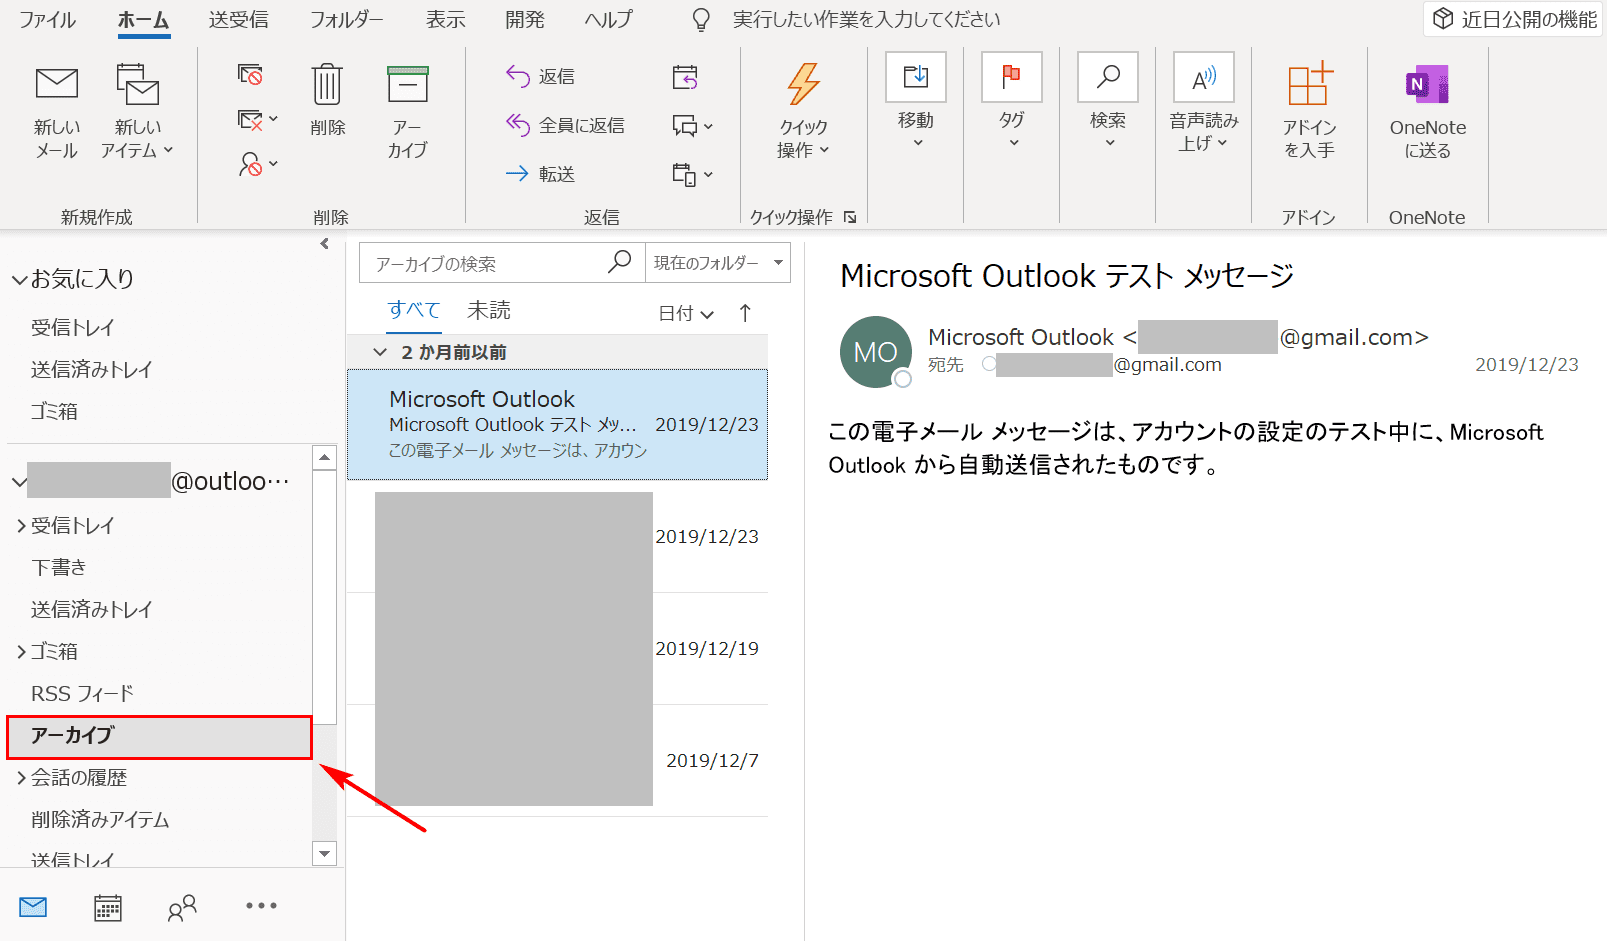Screen dimensions: 1607x941
Task: Open the People contacts icon
Action: [x=182, y=907]
